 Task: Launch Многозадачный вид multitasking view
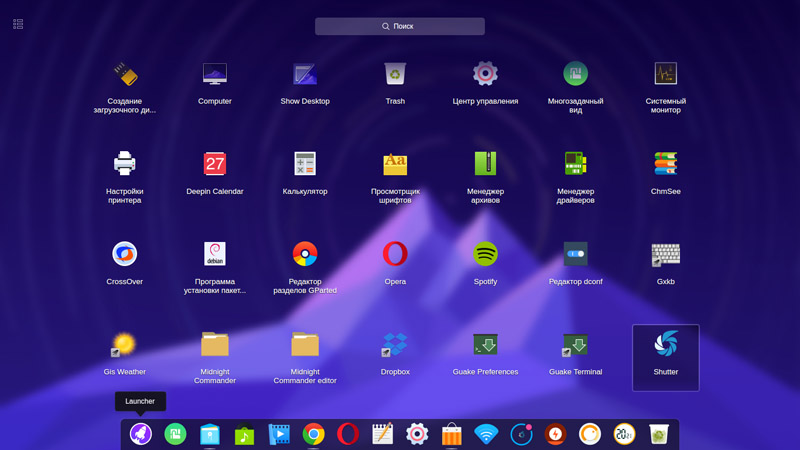[576, 74]
